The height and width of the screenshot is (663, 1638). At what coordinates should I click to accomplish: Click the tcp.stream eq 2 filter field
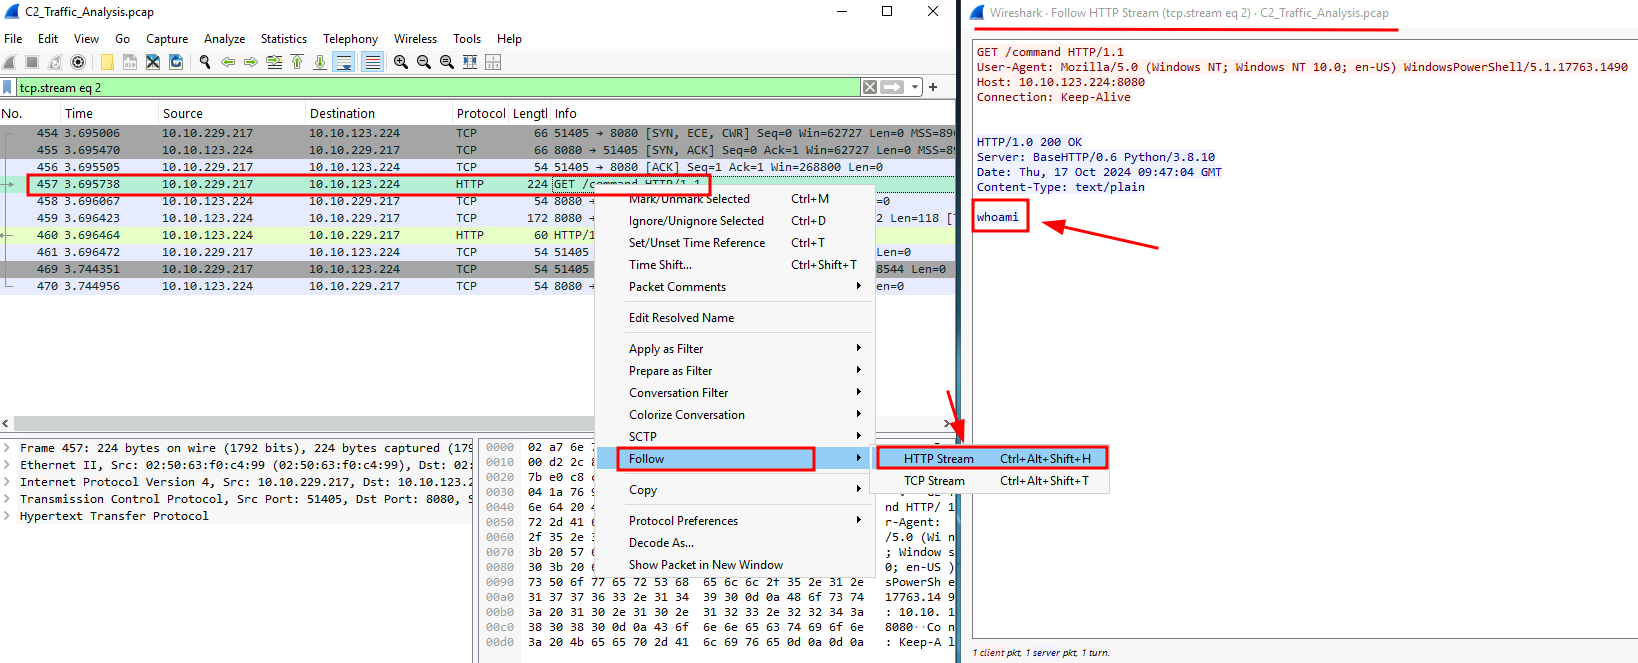click(x=438, y=87)
